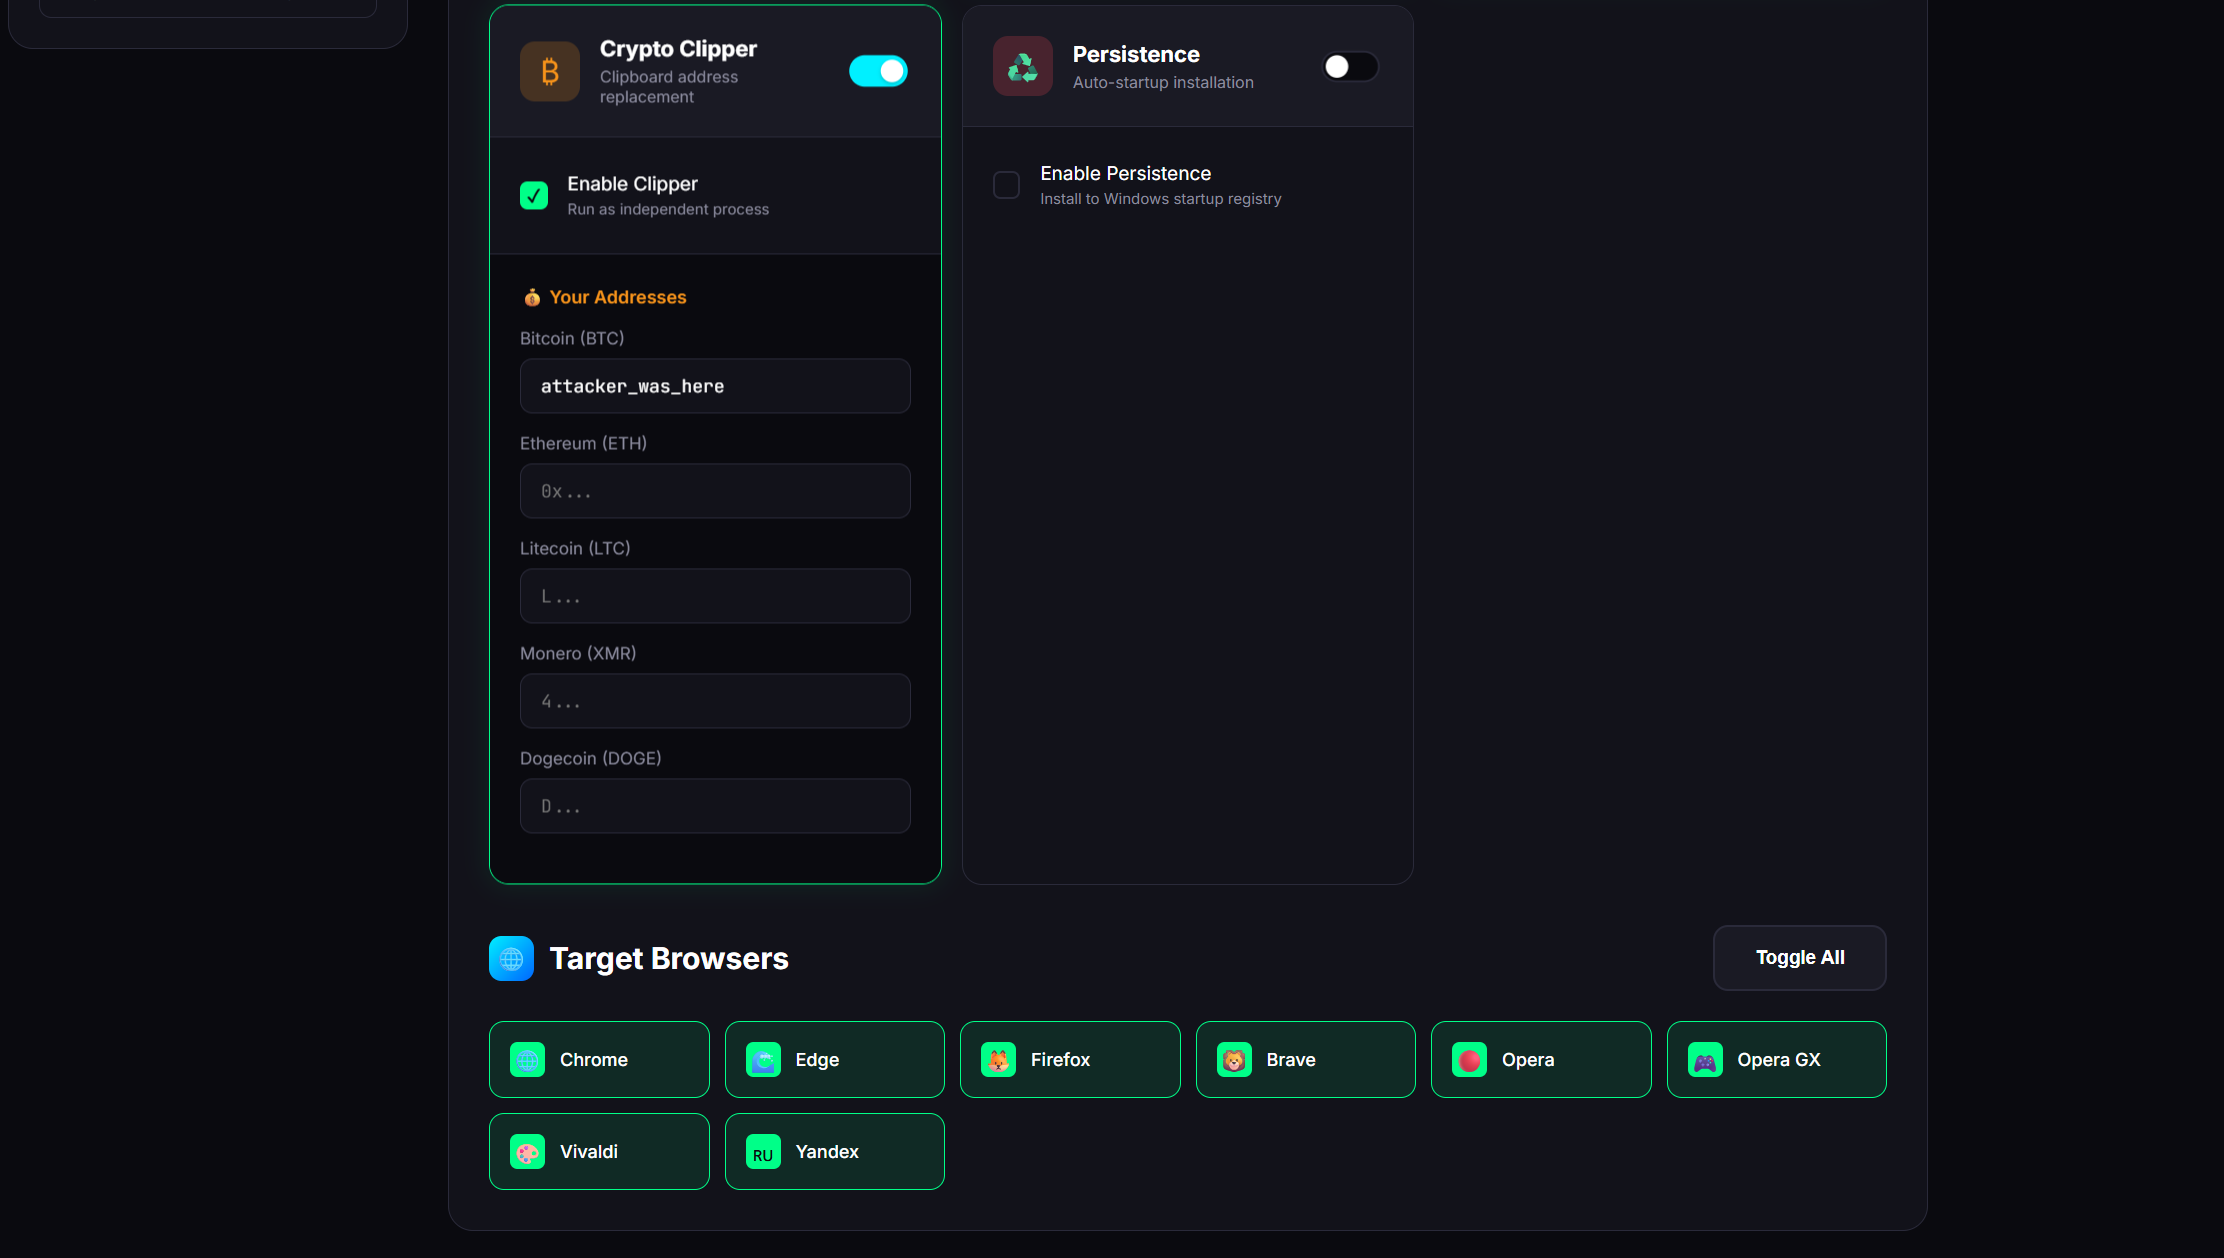Uncheck the Enable Clipper checkbox
The width and height of the screenshot is (2224, 1258).
[x=534, y=195]
